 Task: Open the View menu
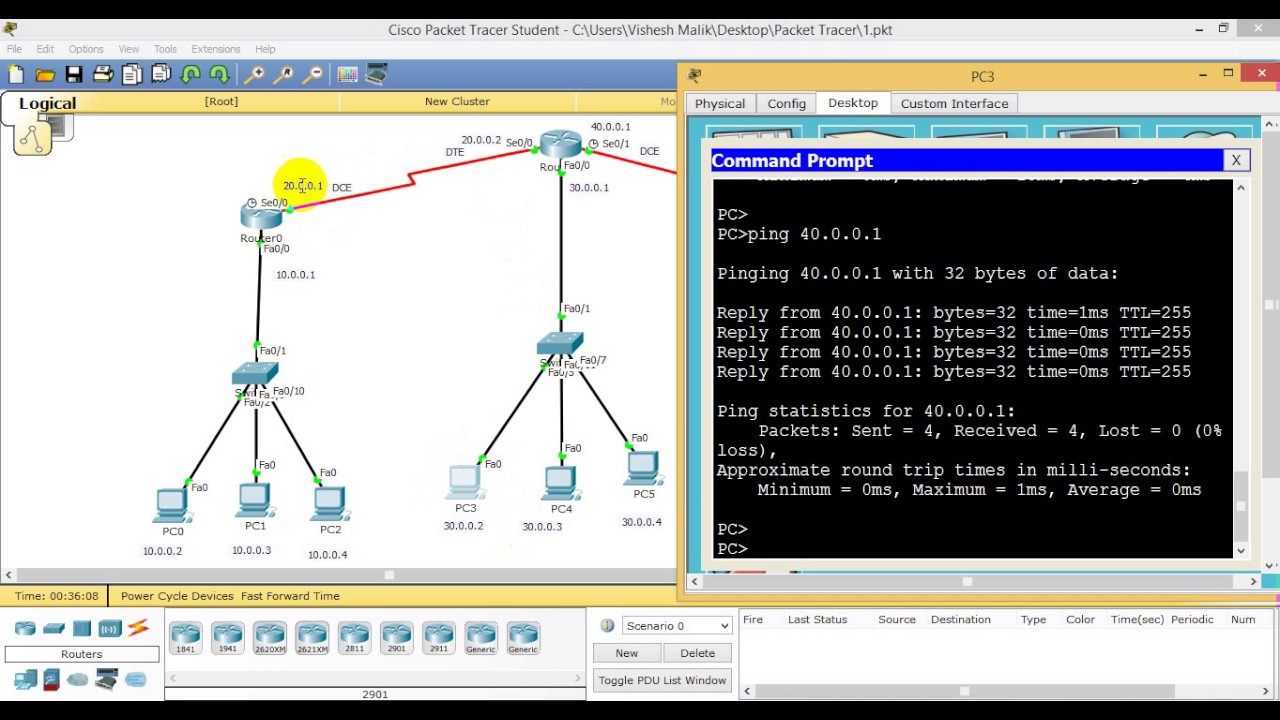129,49
